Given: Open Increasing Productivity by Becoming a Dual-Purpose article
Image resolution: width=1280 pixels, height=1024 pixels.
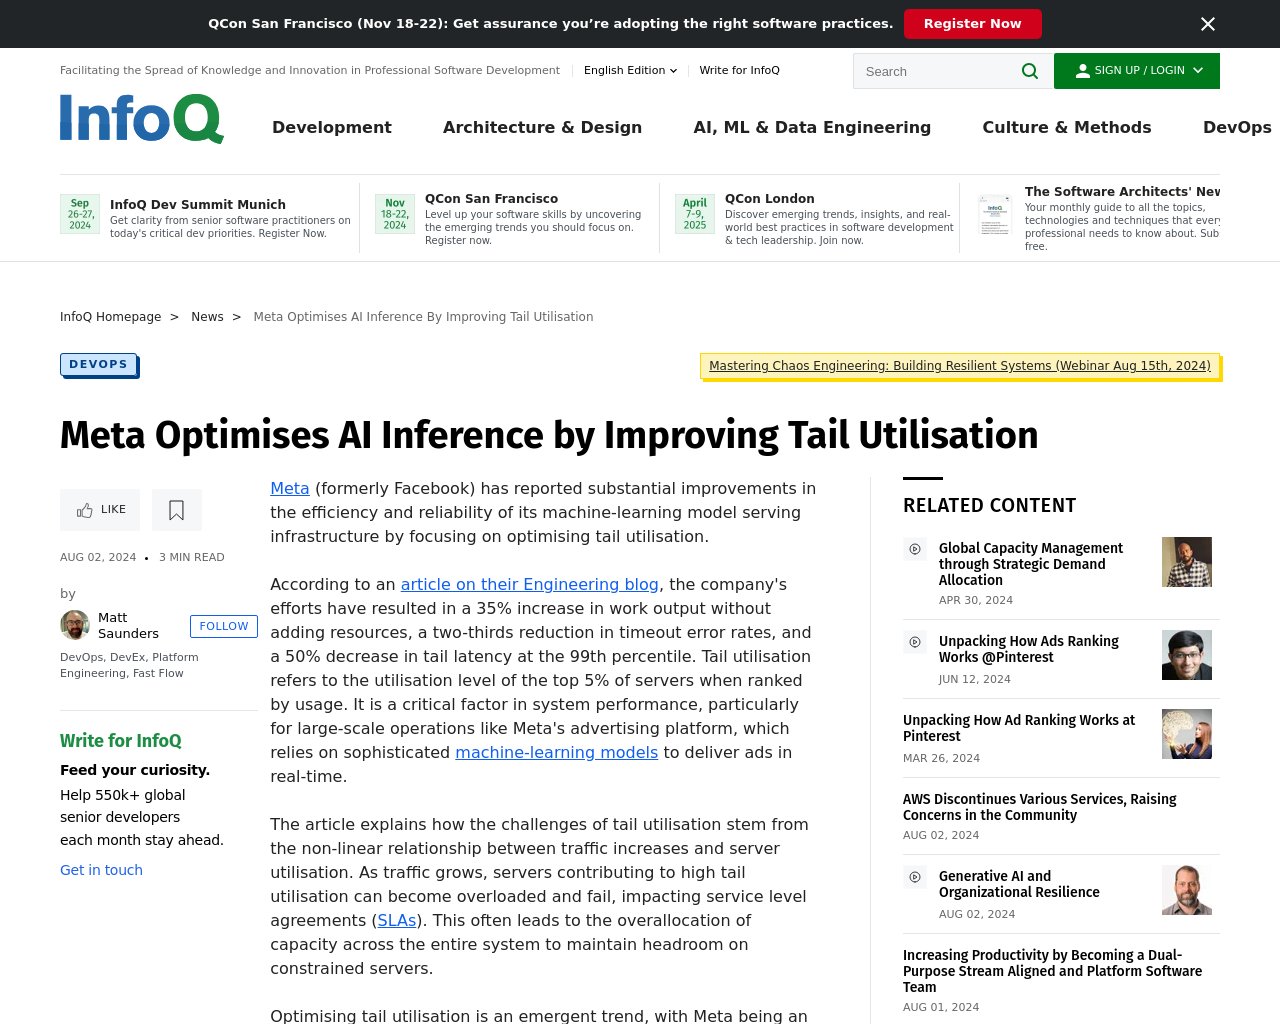Looking at the screenshot, I should click(1052, 971).
